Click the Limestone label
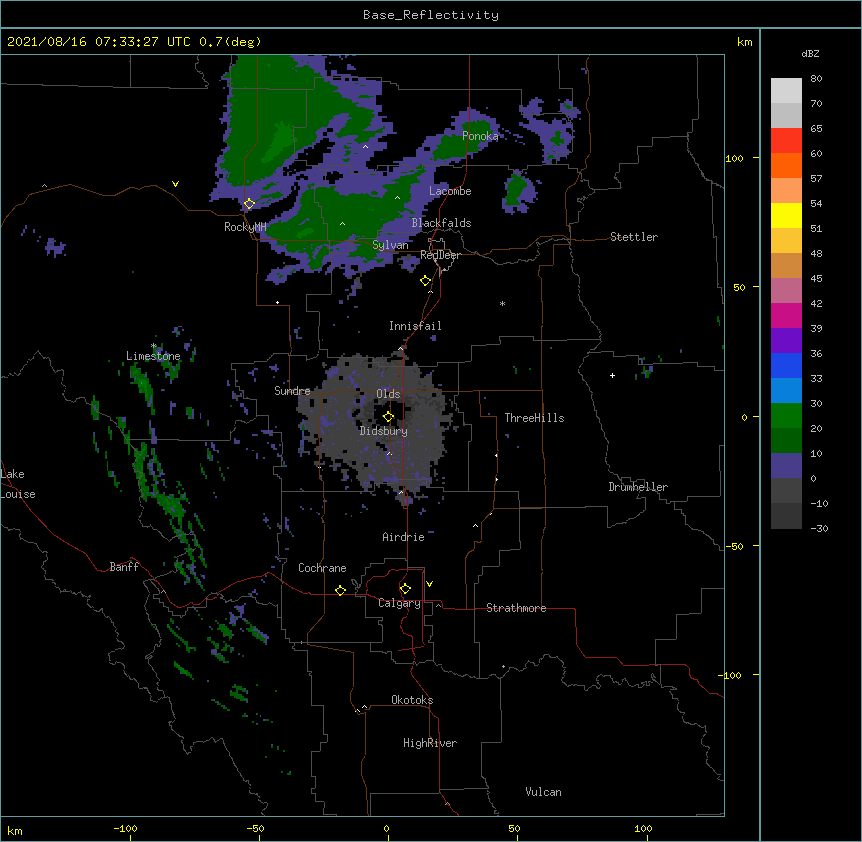This screenshot has width=862, height=842. 153,356
